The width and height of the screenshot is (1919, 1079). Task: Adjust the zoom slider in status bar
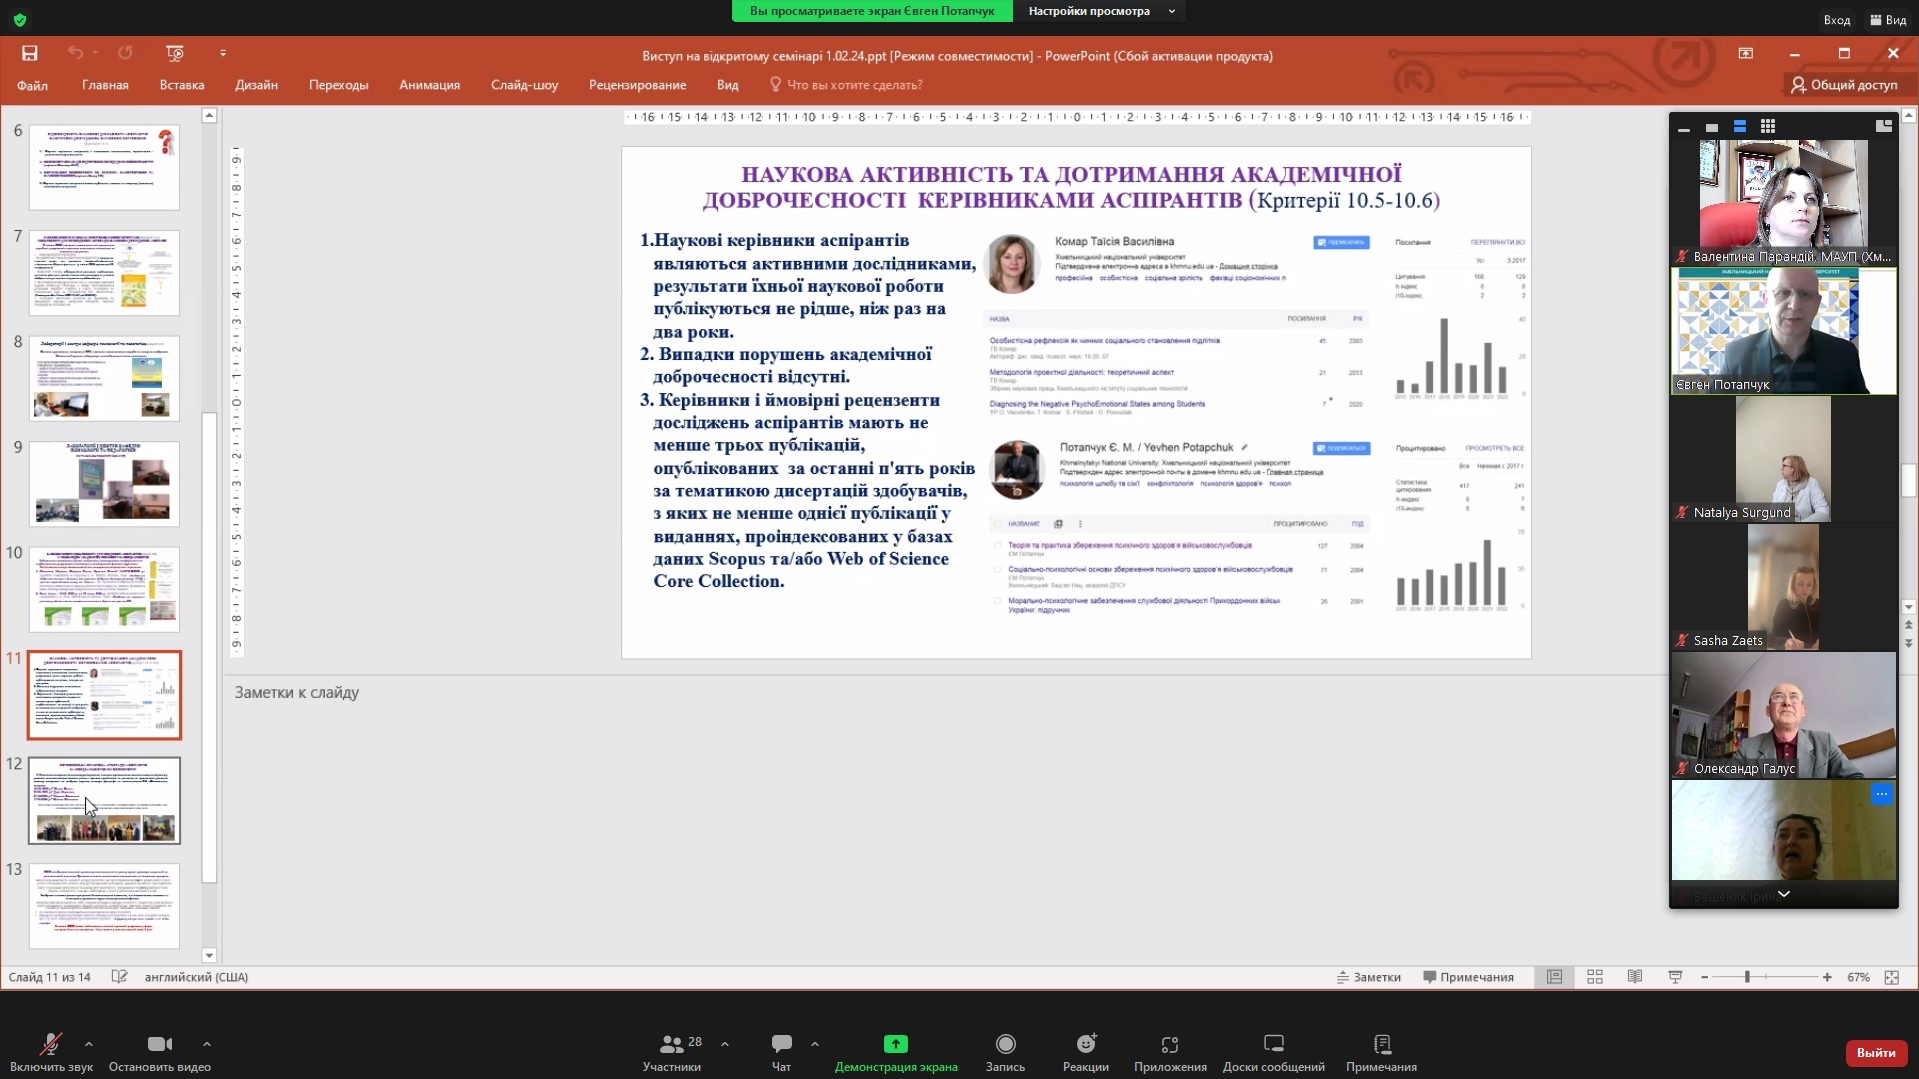(x=1747, y=977)
